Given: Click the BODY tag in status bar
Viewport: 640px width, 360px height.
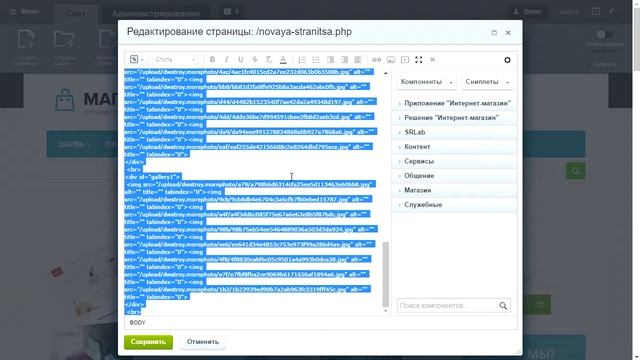Looking at the screenshot, I should (138, 322).
